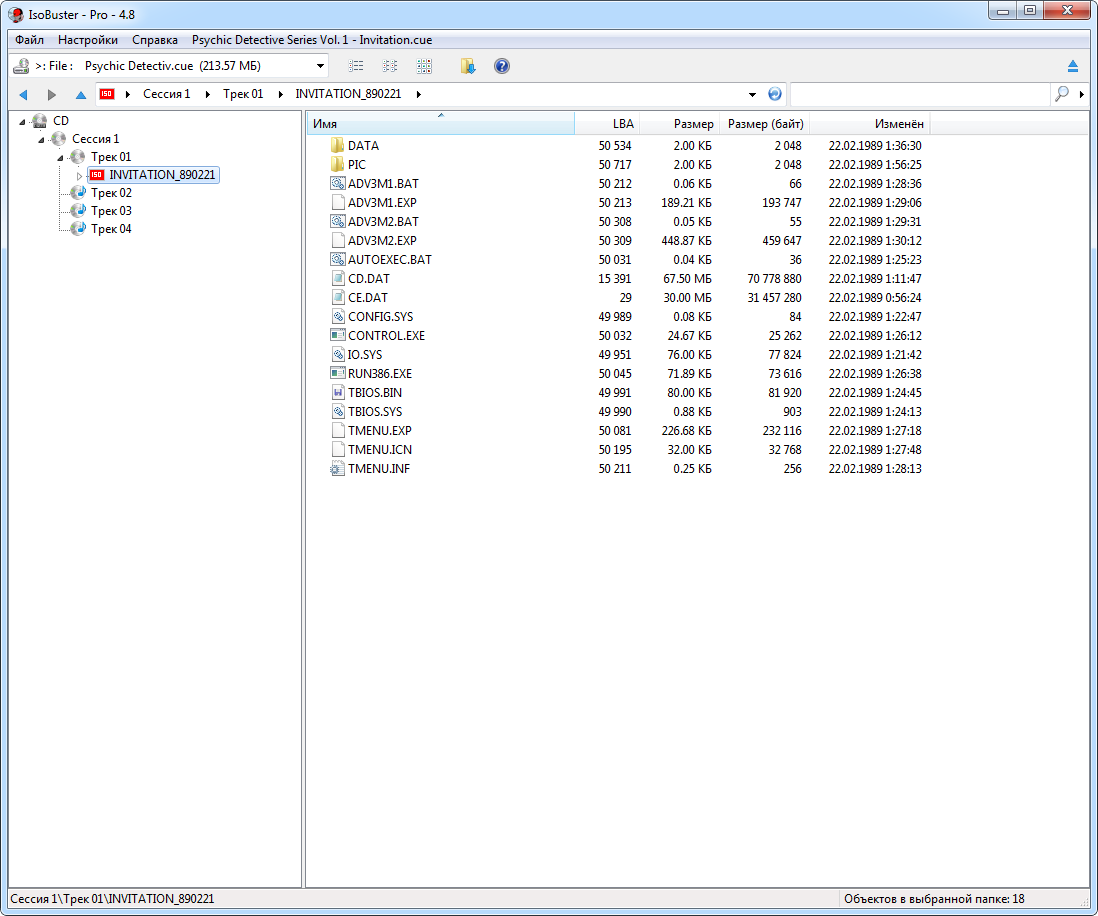Image resolution: width=1098 pixels, height=916 pixels.
Task: Collapse the Трек 01 tree node
Action: pos(60,158)
